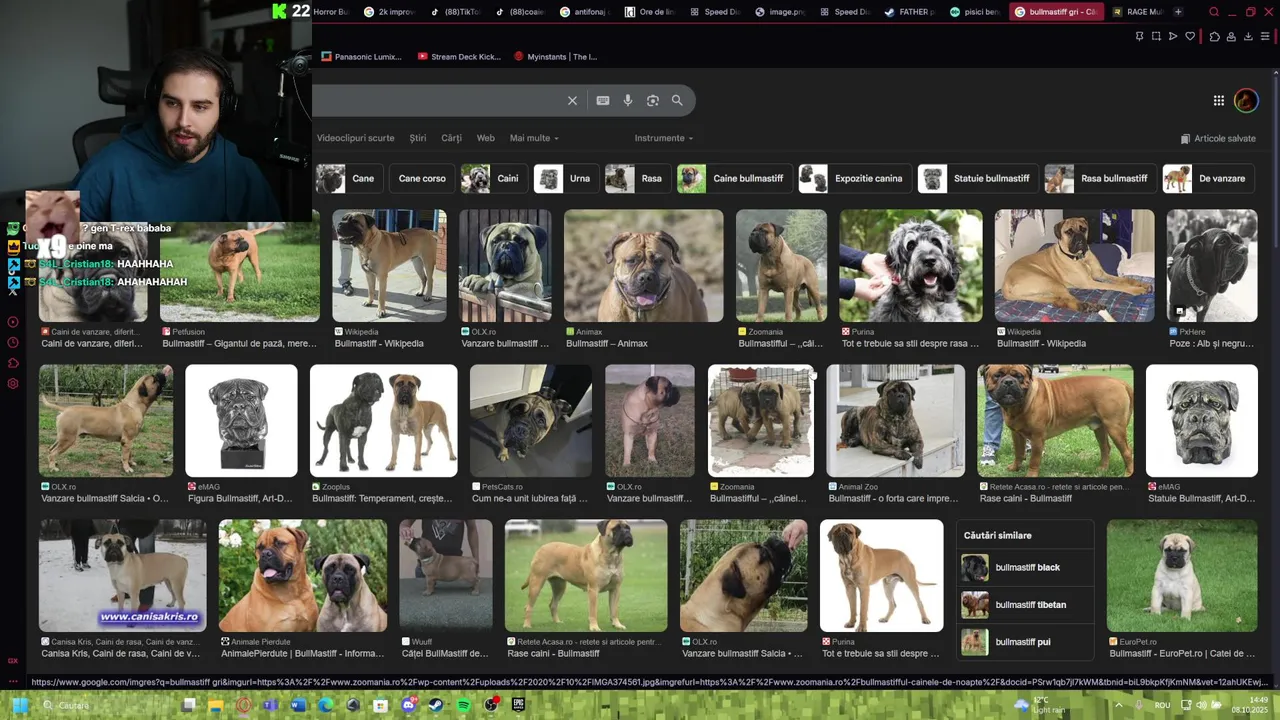1280x720 pixels.
Task: Switch to the antifonaj browser tab
Action: click(x=585, y=12)
